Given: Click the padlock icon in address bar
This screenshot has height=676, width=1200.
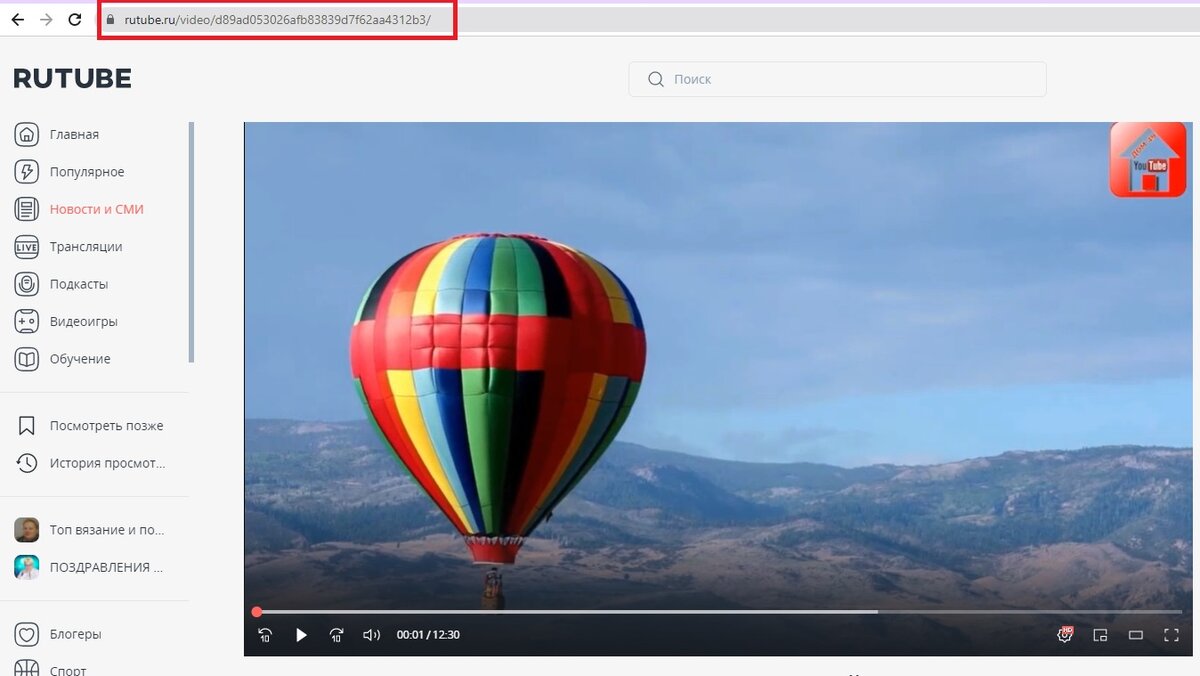Looking at the screenshot, I should (111, 20).
